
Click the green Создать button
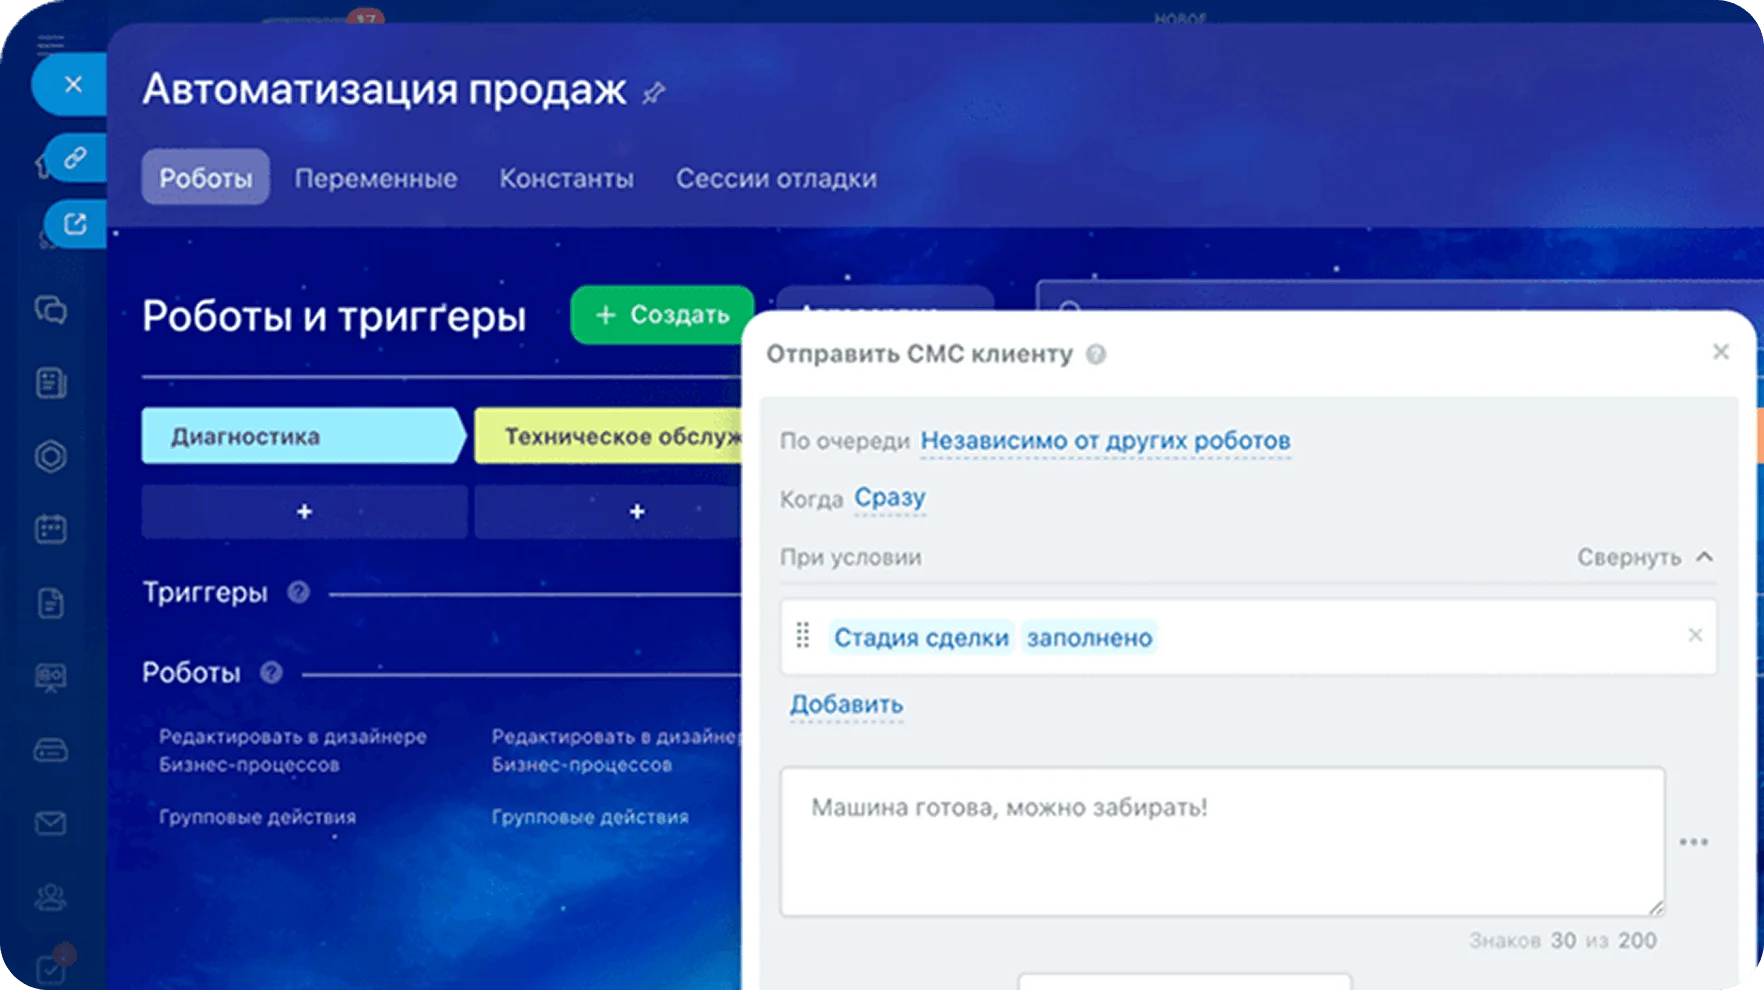(662, 315)
